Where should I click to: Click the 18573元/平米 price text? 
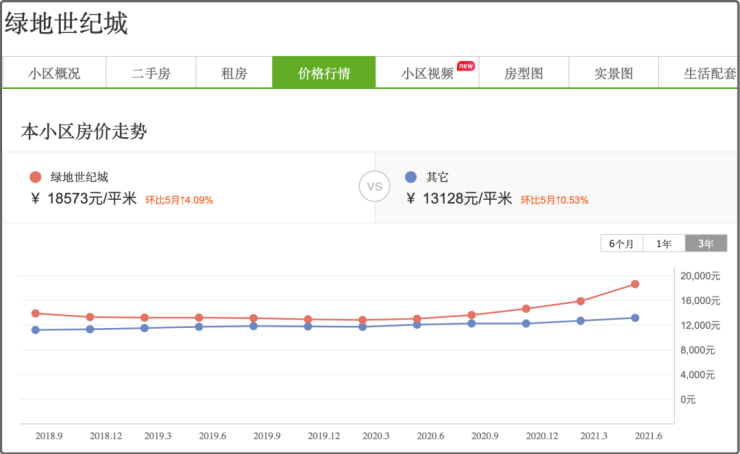(x=91, y=198)
